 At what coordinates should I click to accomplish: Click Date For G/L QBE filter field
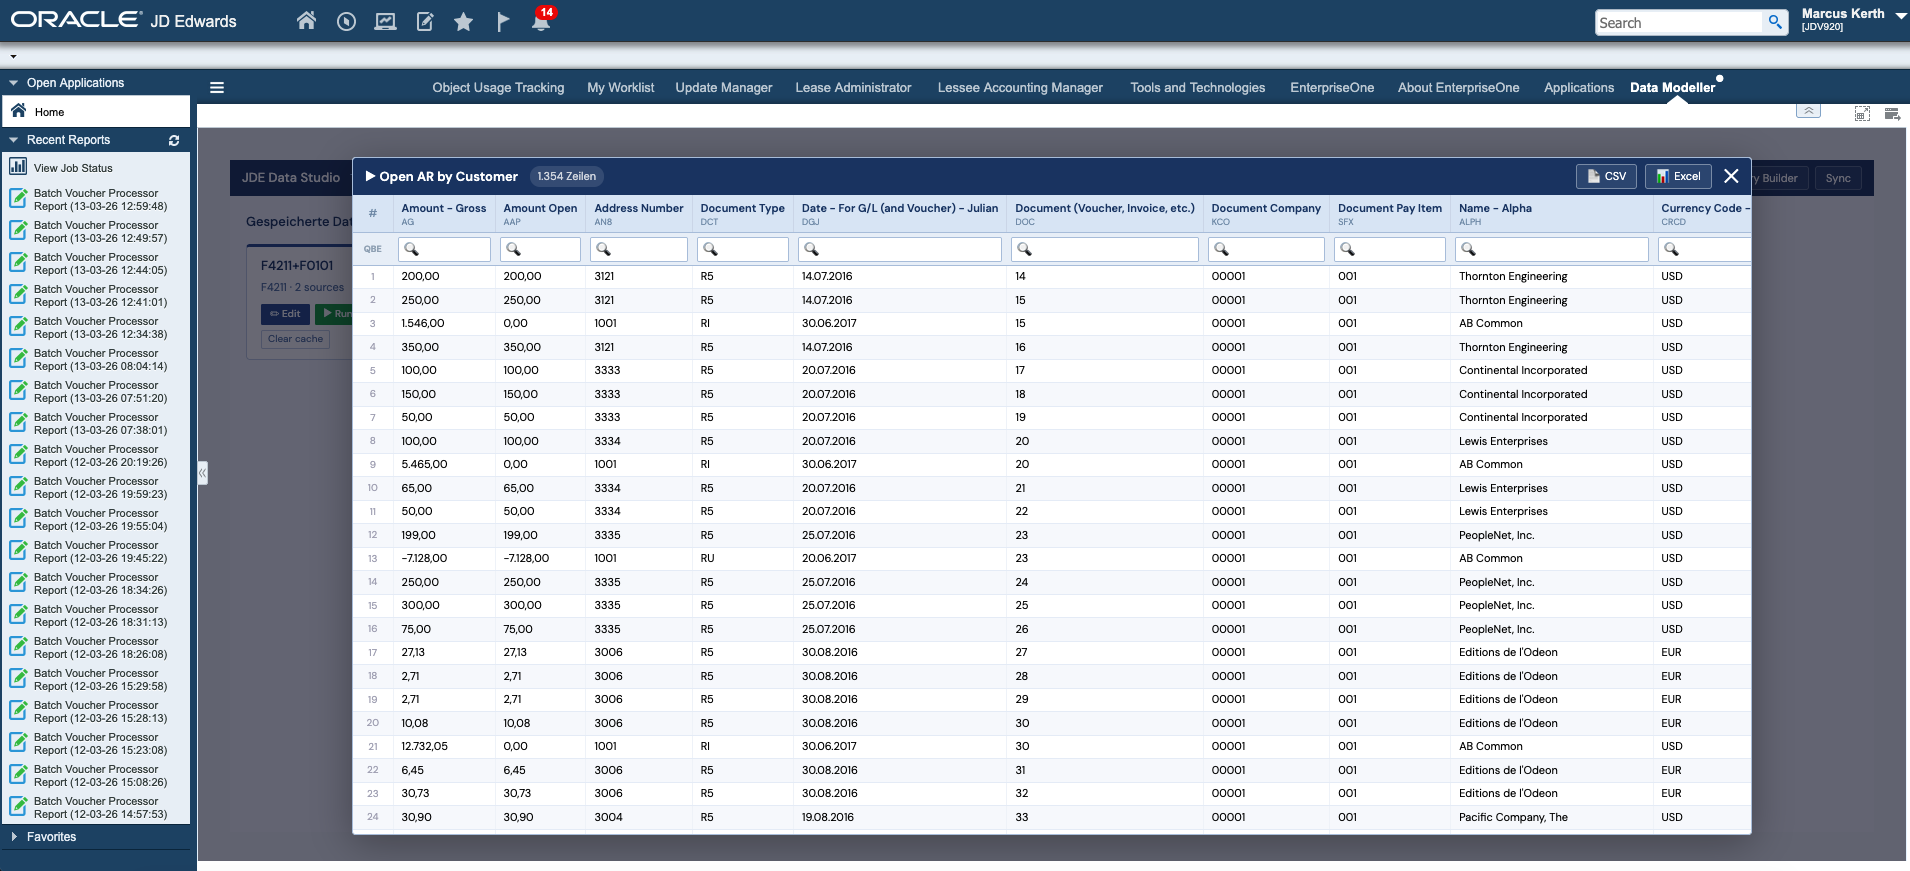point(900,249)
